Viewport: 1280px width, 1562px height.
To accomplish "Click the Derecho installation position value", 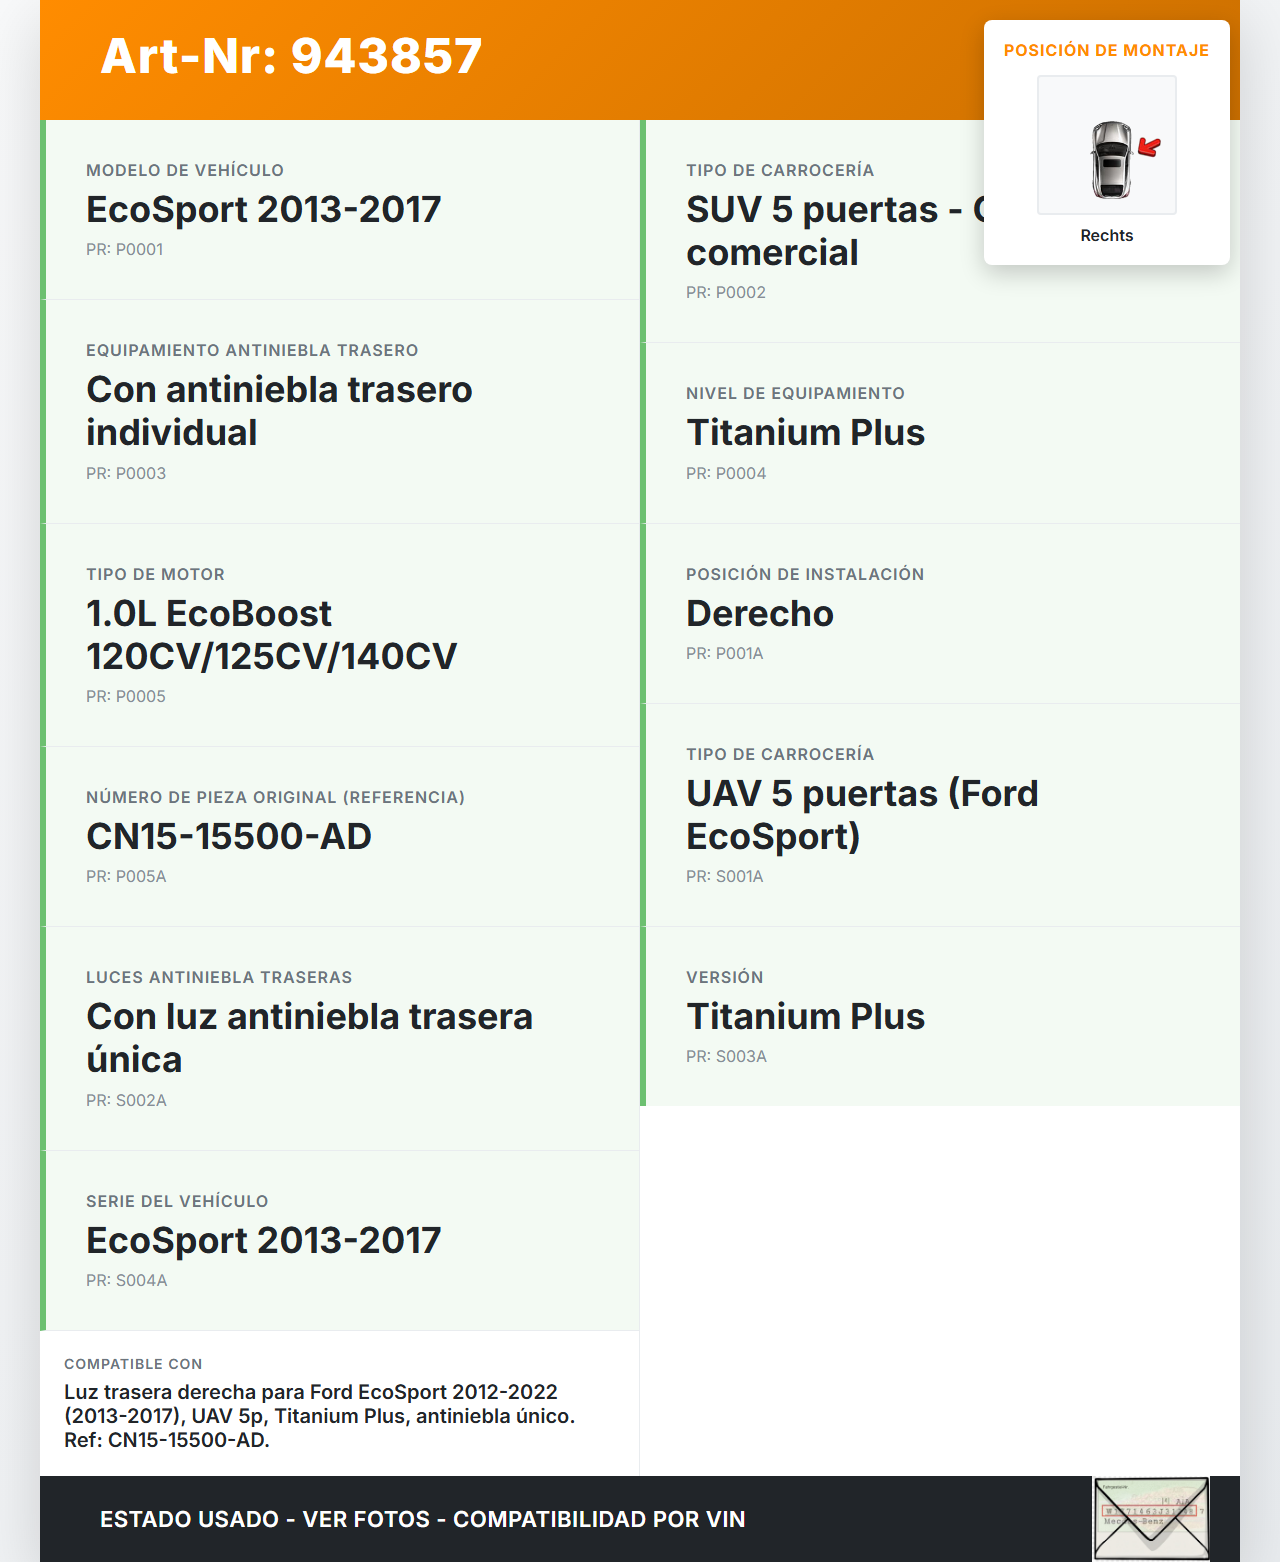I will [759, 613].
